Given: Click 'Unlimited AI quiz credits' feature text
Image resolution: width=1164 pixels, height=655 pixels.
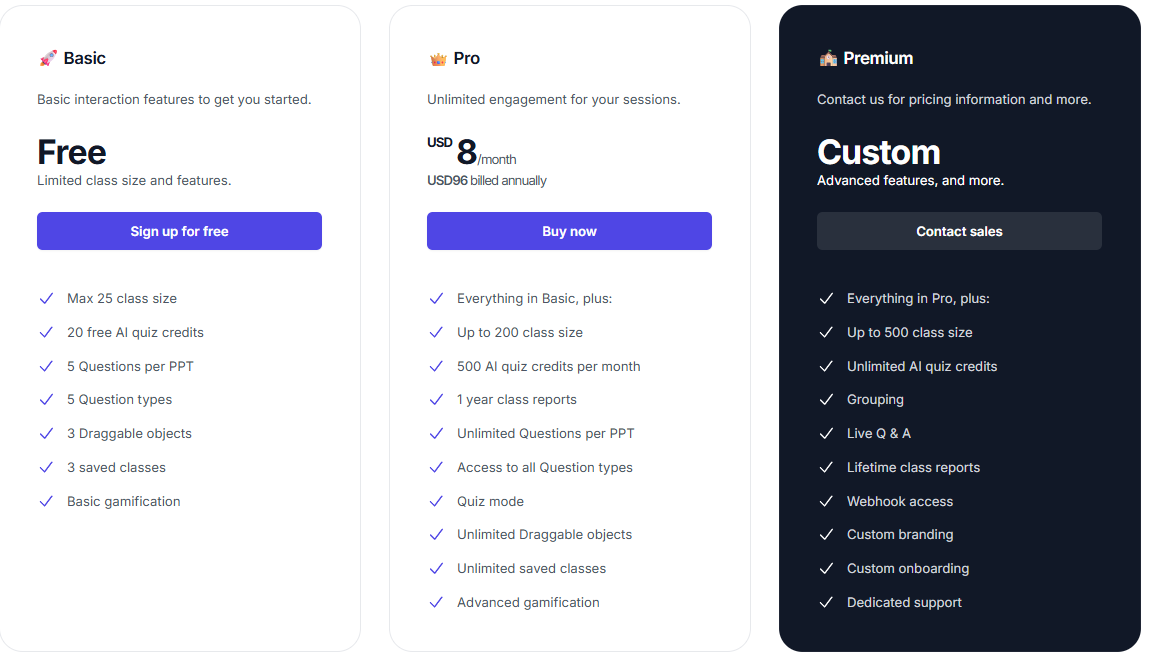Looking at the screenshot, I should (922, 366).
